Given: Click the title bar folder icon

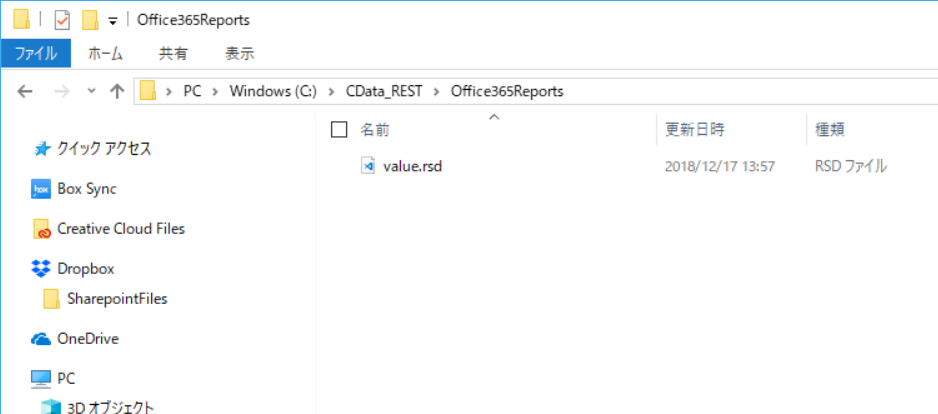Looking at the screenshot, I should [22, 20].
